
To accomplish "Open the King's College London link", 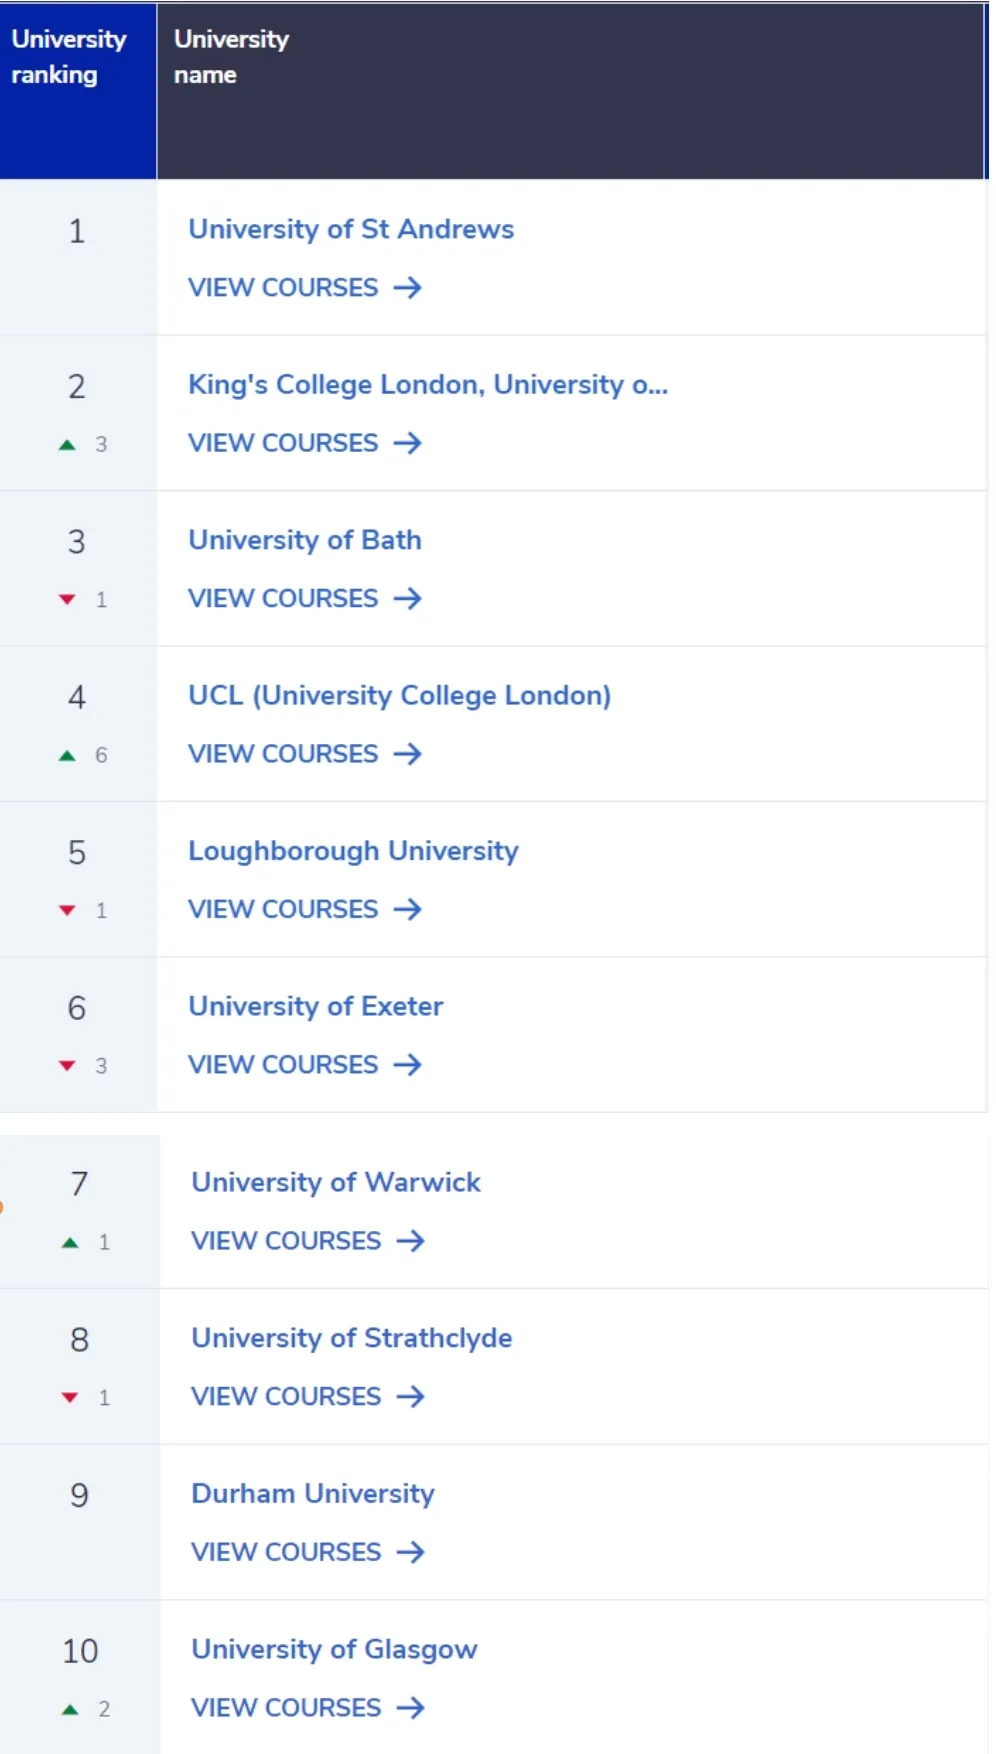I will click(x=428, y=385).
